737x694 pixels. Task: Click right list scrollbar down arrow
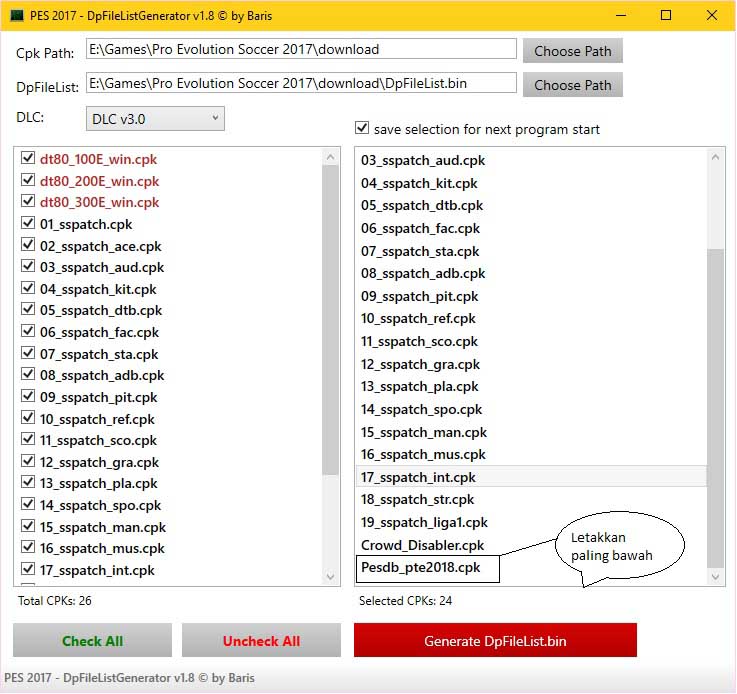pos(715,576)
